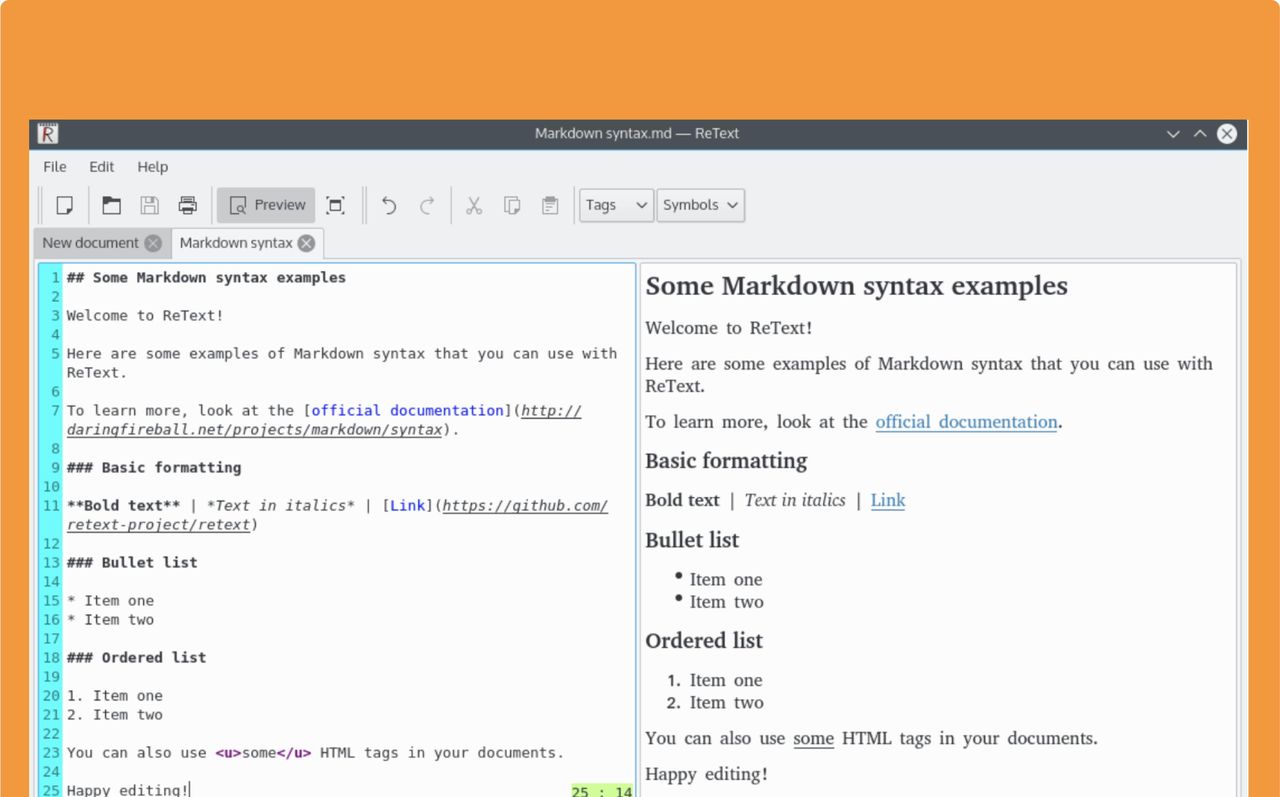This screenshot has height=797, width=1280.
Task: Click the Save document floppy icon
Action: click(150, 205)
